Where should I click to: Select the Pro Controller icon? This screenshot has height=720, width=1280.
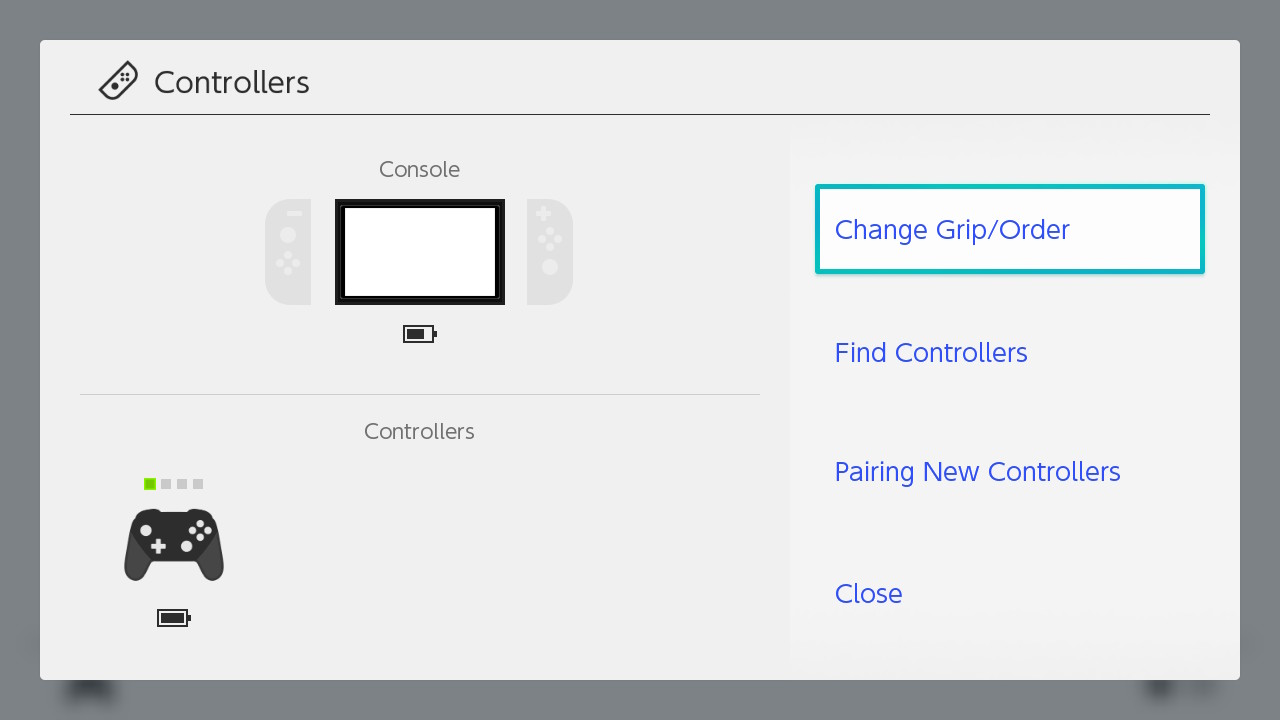[x=174, y=545]
